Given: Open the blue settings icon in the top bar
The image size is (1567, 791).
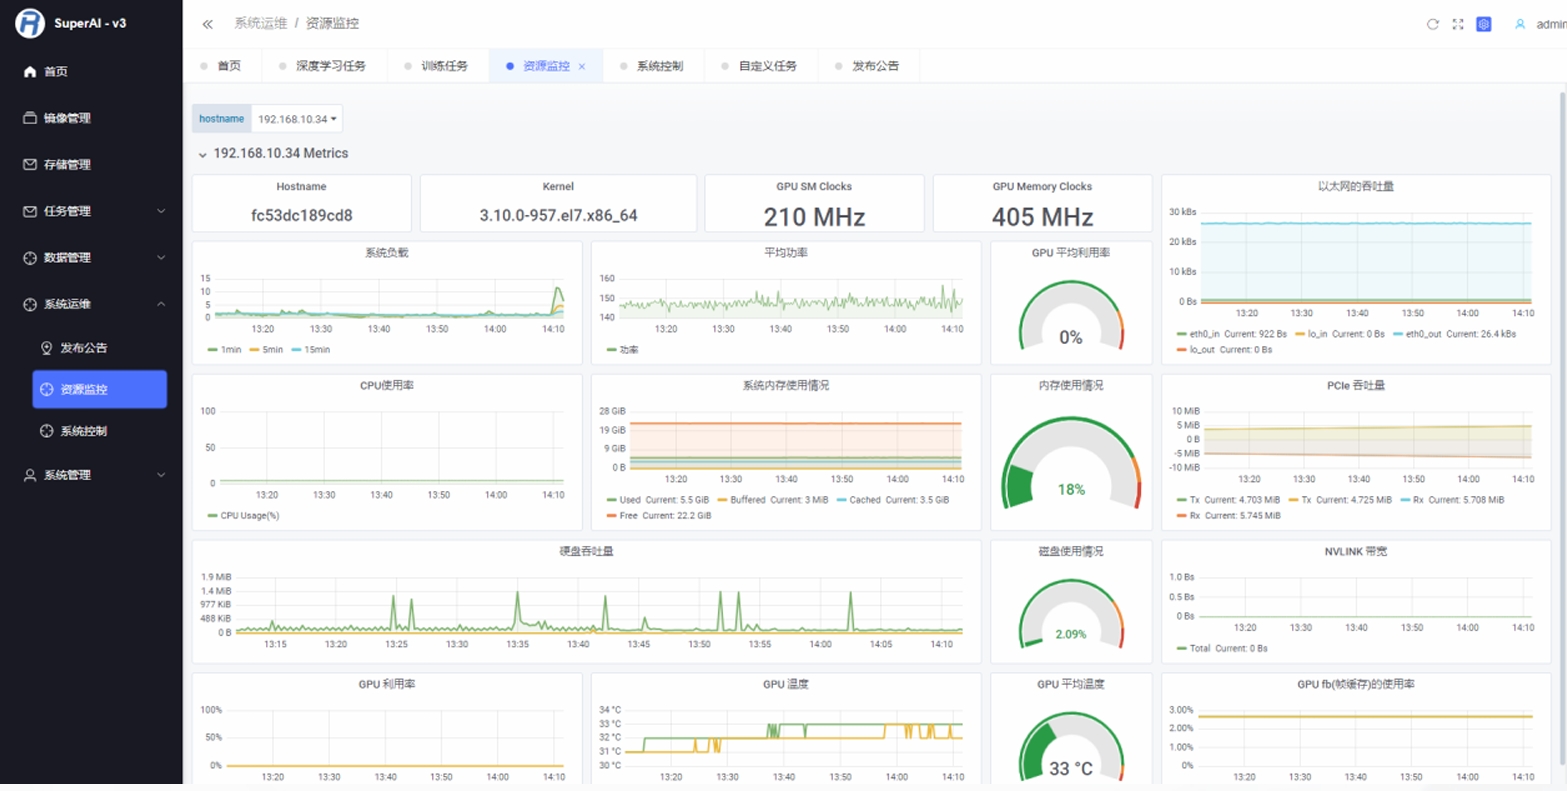Looking at the screenshot, I should [1484, 24].
